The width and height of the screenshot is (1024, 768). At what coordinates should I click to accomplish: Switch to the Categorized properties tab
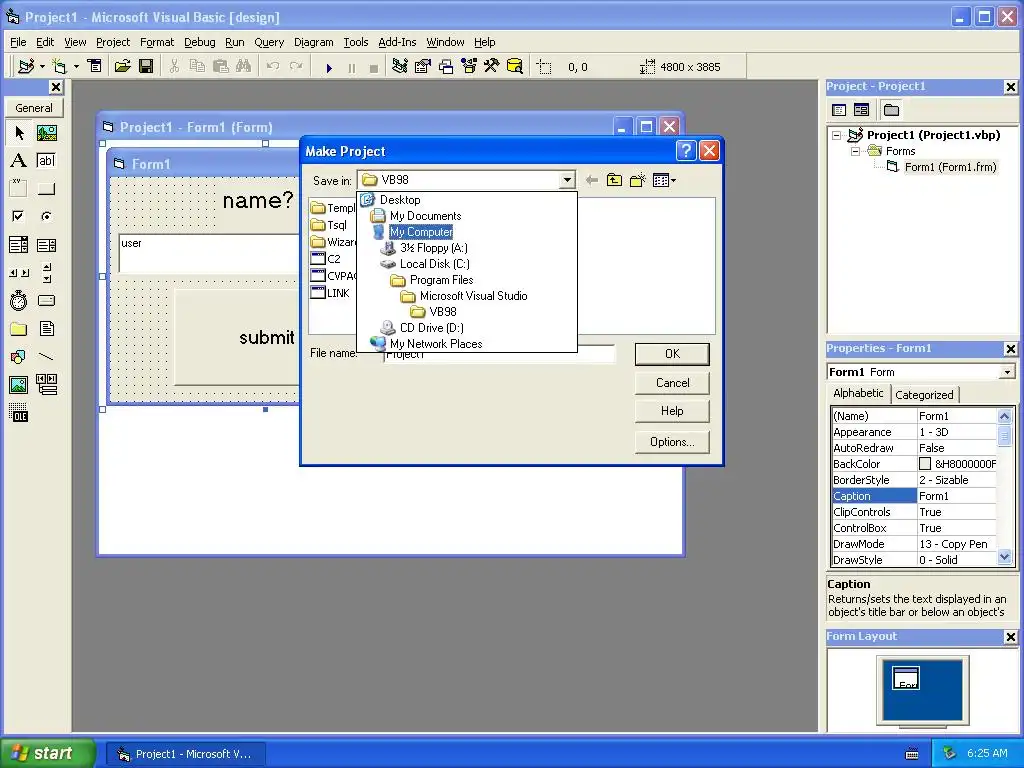[924, 394]
